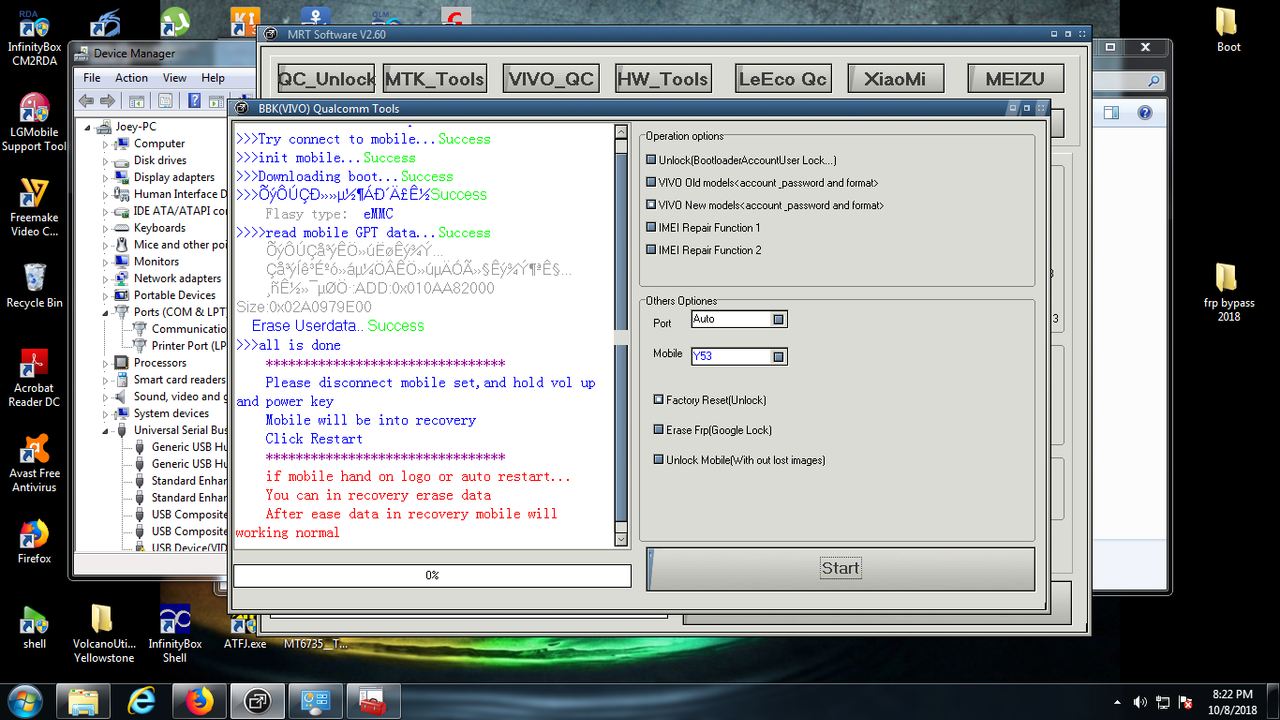Expand the Network adapters node
The height and width of the screenshot is (720, 1280).
coord(106,279)
